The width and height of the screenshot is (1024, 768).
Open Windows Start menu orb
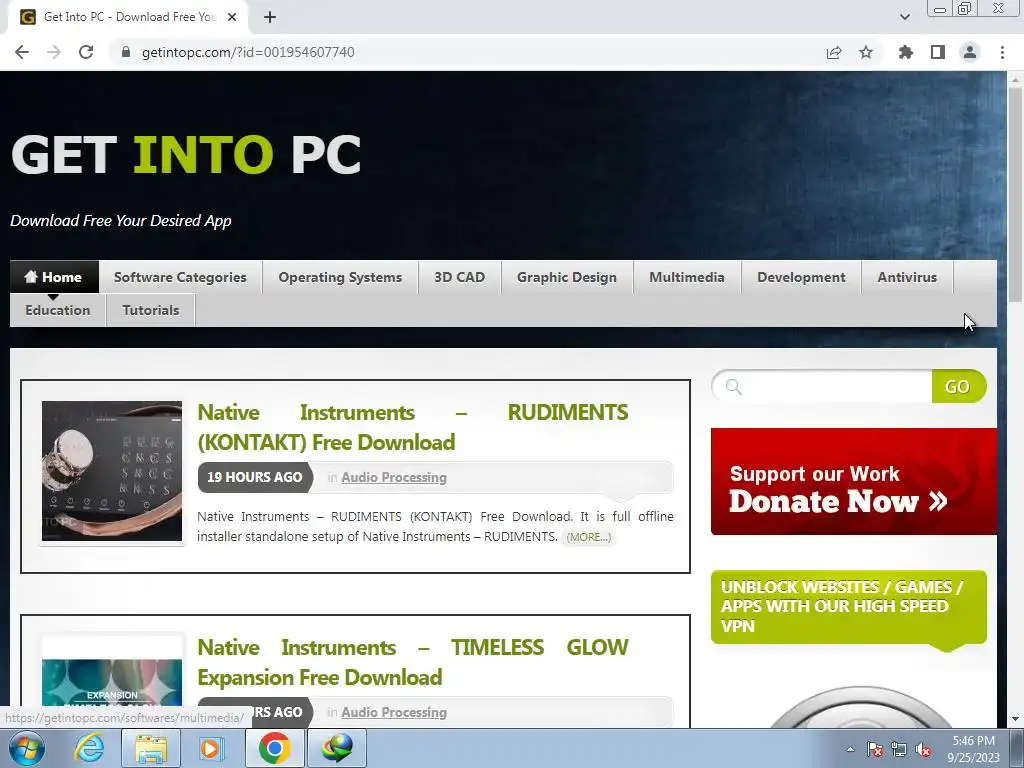click(x=26, y=748)
